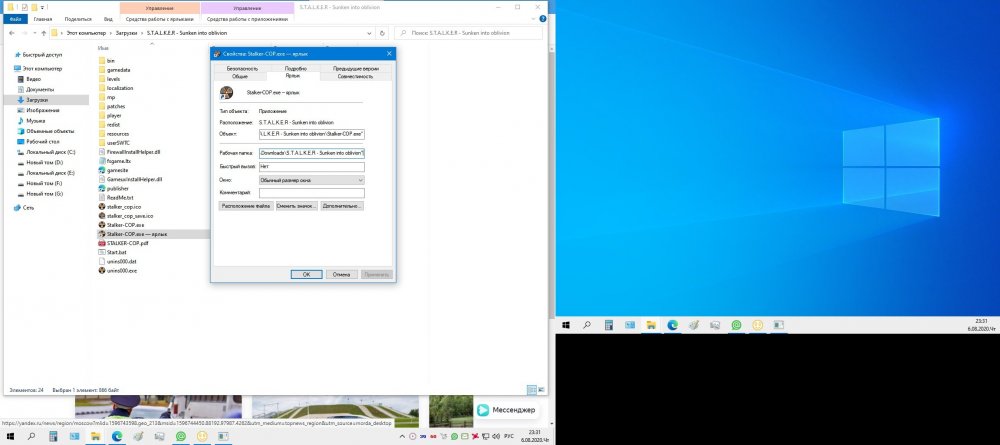
Task: Click the Расположение файла button
Action: [x=246, y=206]
